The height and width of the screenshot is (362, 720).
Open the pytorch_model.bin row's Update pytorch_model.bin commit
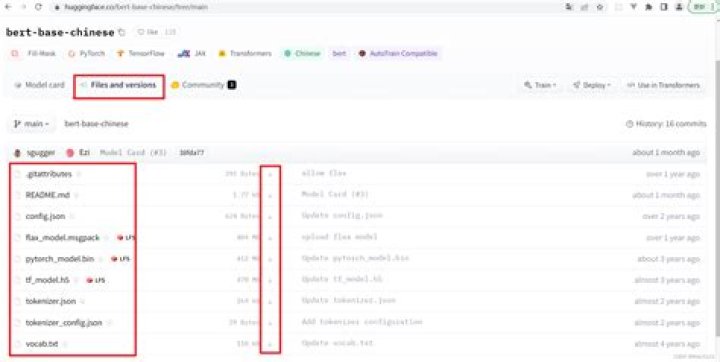coord(355,258)
